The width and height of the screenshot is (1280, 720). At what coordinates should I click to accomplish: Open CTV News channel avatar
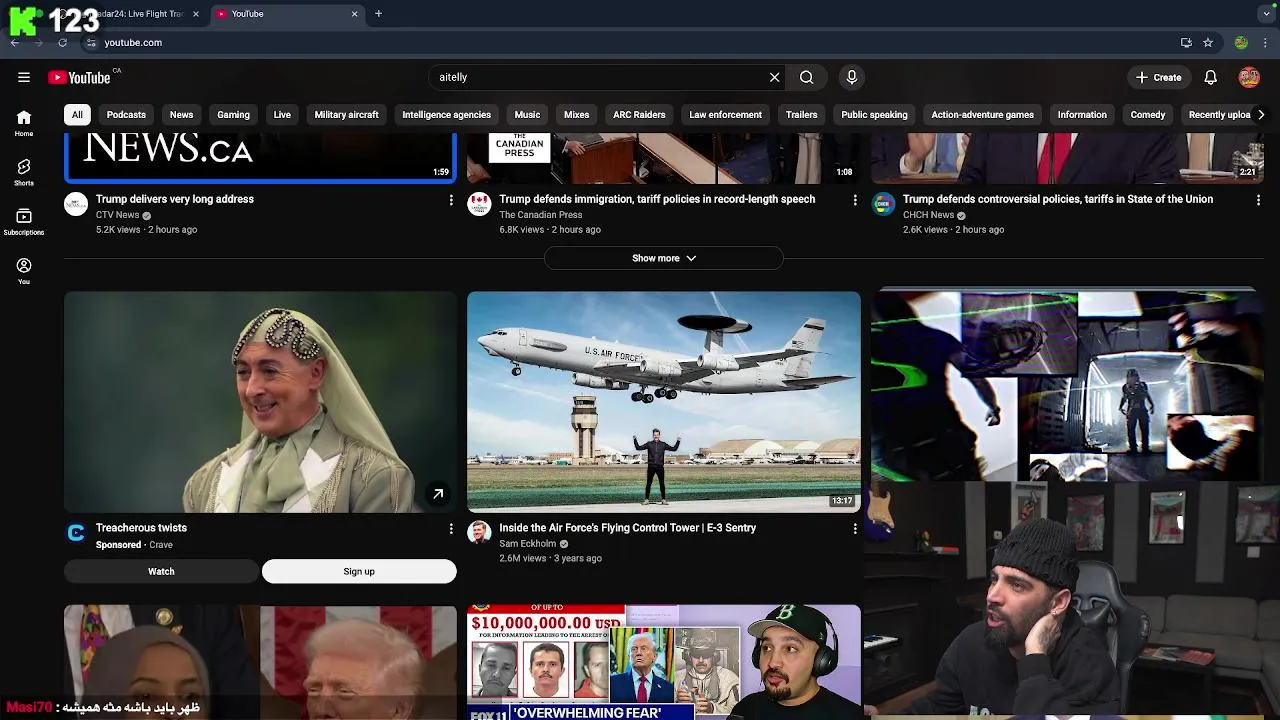[x=76, y=204]
